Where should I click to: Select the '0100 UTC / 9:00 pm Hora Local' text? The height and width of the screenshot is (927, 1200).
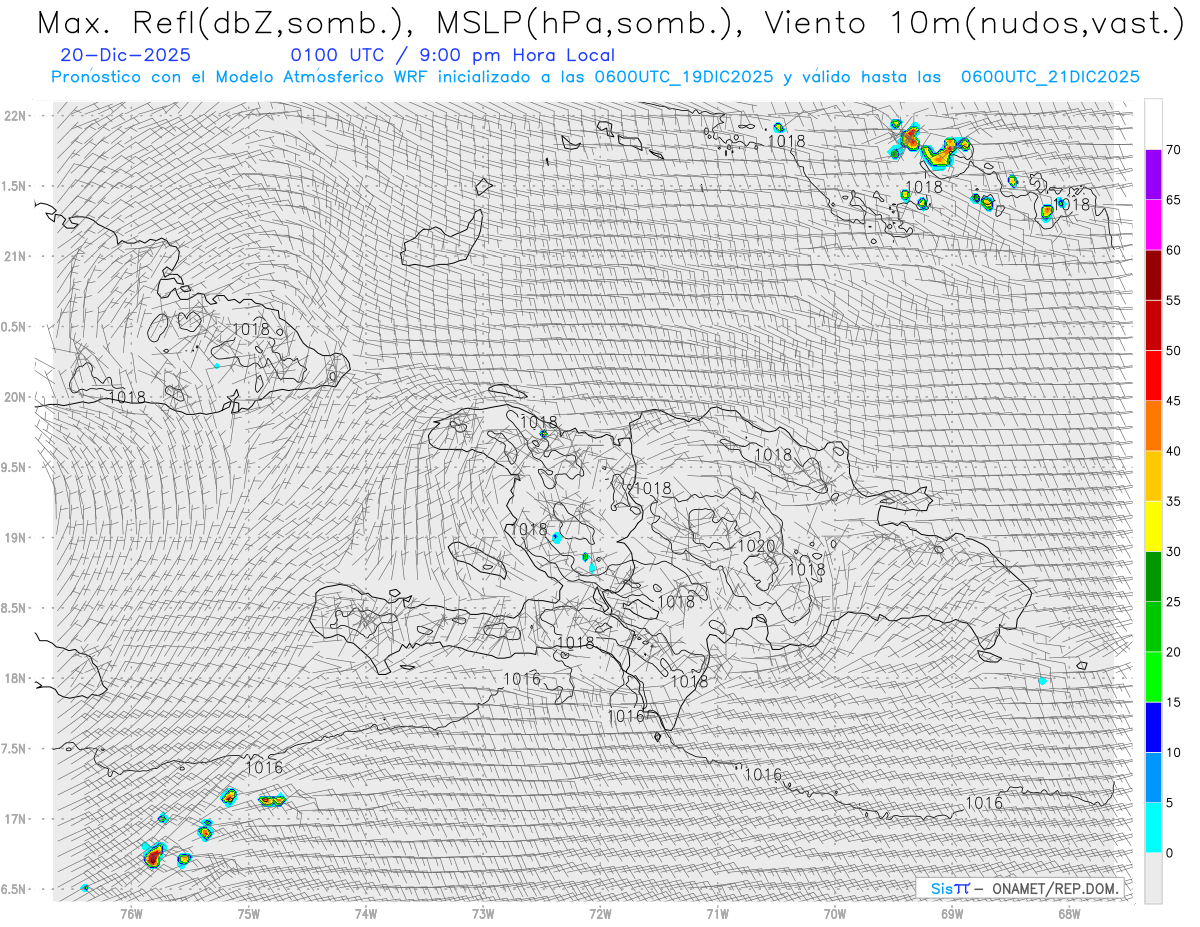point(453,55)
